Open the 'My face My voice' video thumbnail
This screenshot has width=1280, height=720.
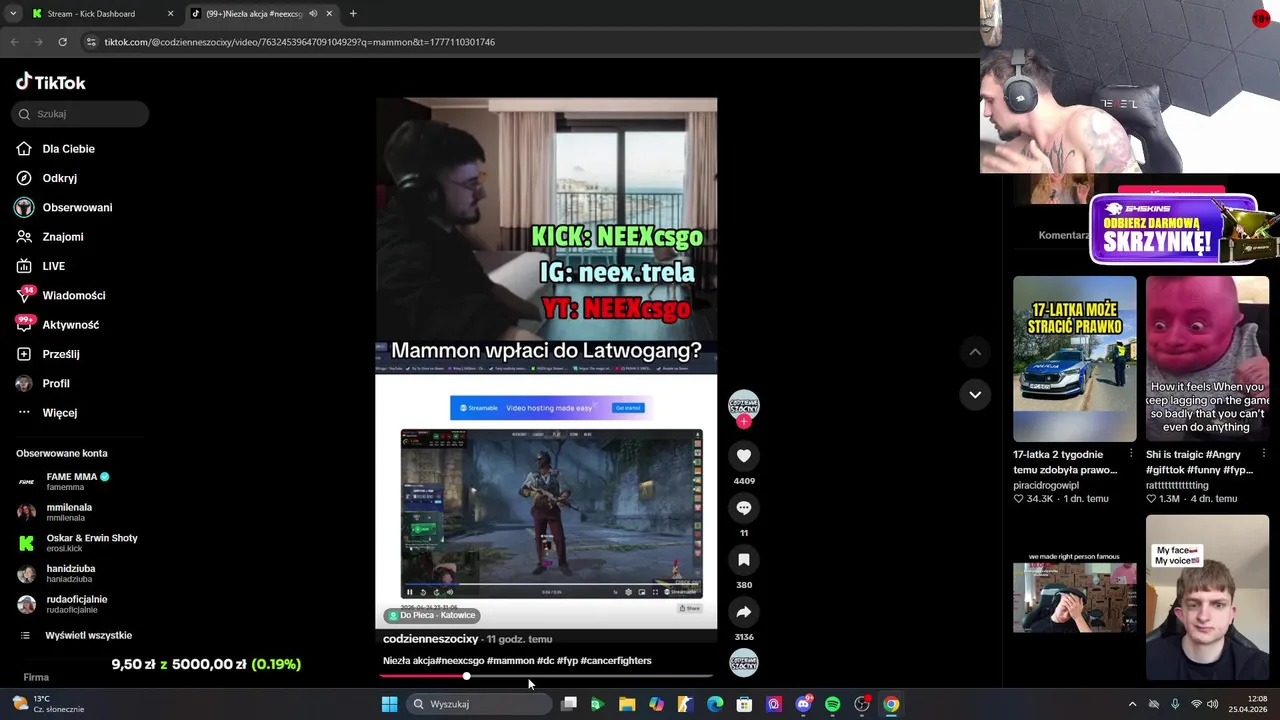click(x=1208, y=598)
